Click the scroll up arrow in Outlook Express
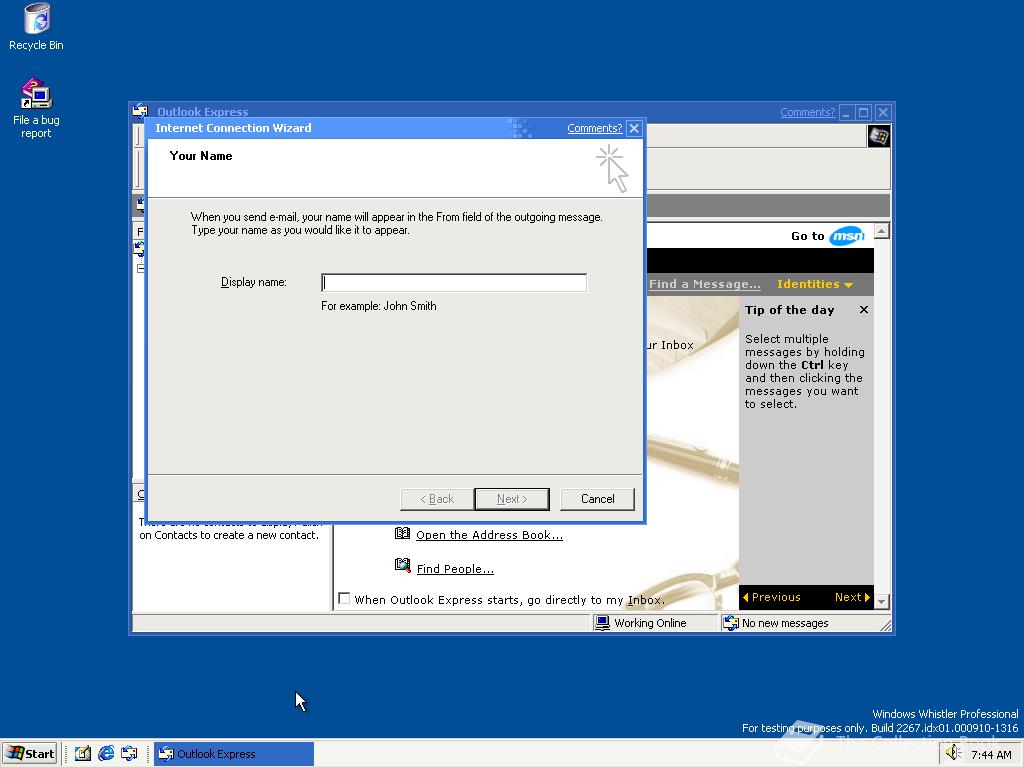 882,231
